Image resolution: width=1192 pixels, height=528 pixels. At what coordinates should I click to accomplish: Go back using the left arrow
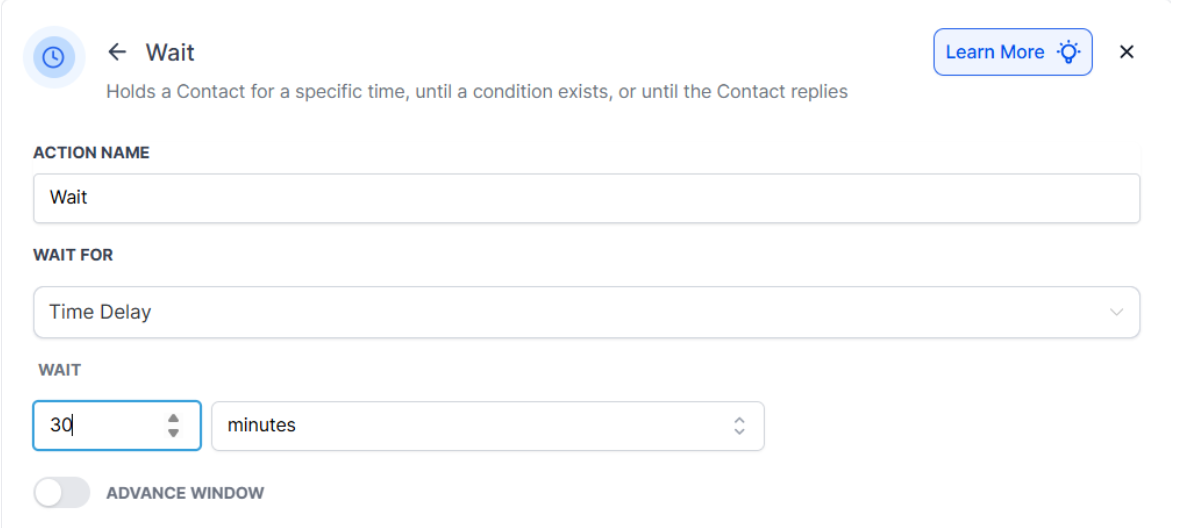click(118, 52)
